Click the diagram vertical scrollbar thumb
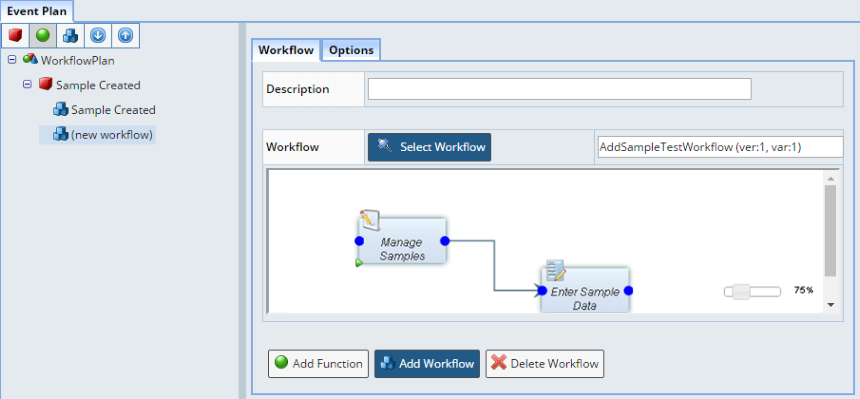The image size is (860, 399). (830, 230)
